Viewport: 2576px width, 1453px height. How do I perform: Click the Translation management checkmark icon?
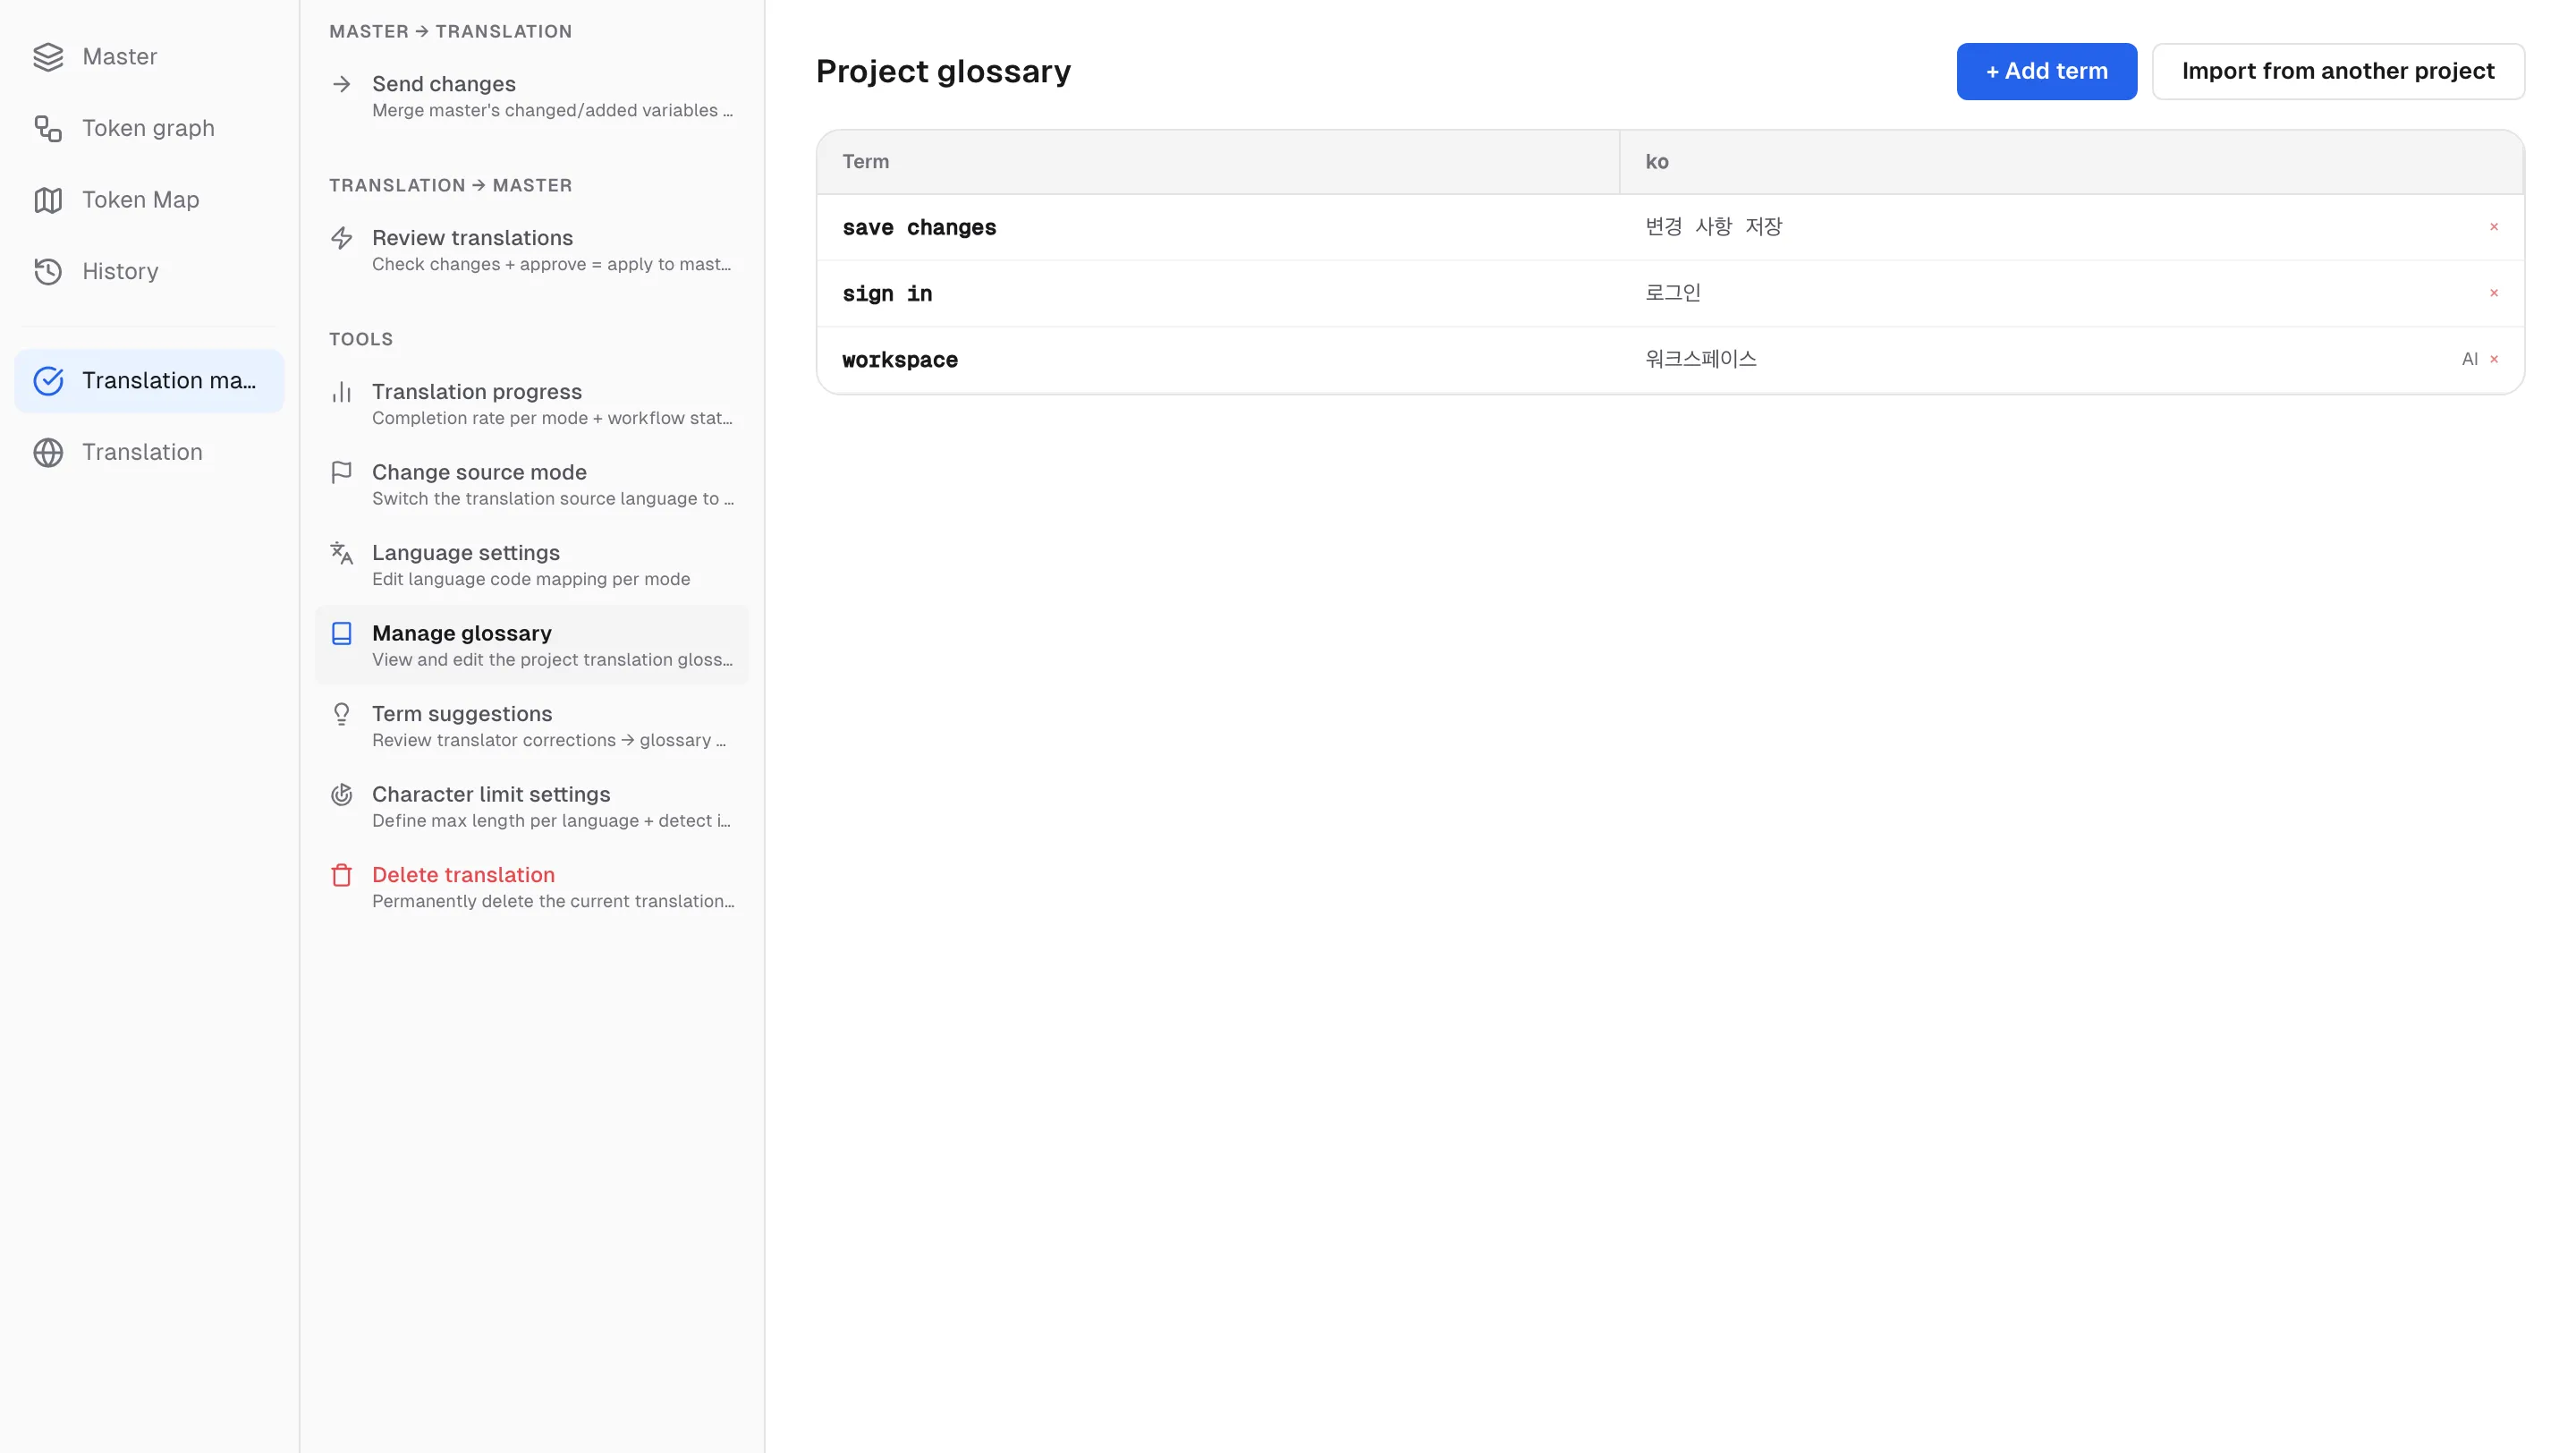[48, 381]
